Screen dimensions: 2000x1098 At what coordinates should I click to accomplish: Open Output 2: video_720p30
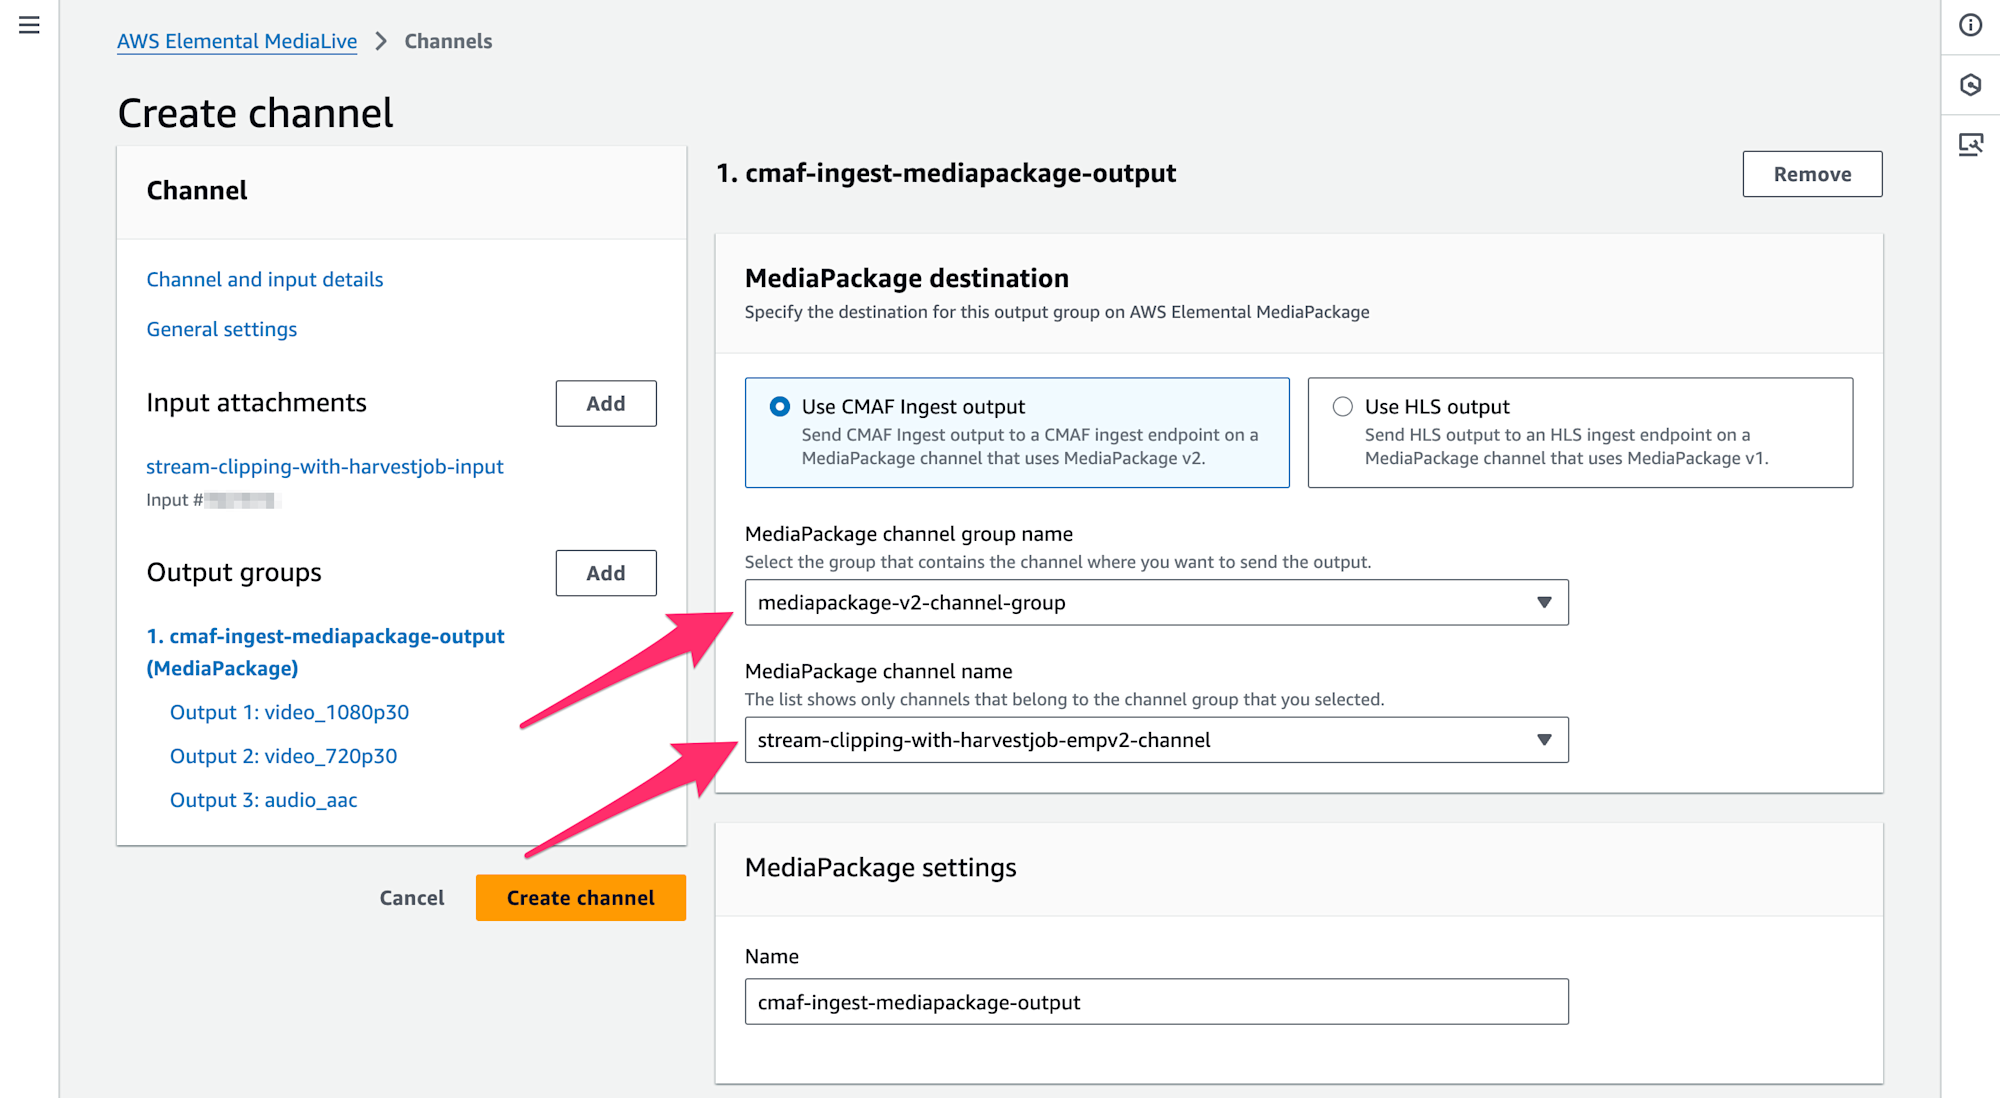click(x=283, y=756)
